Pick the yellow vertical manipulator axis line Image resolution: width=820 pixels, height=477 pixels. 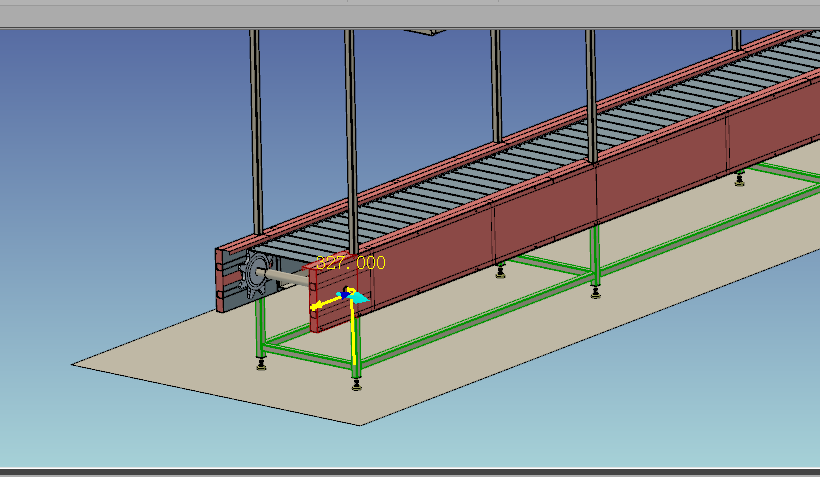[x=354, y=334]
